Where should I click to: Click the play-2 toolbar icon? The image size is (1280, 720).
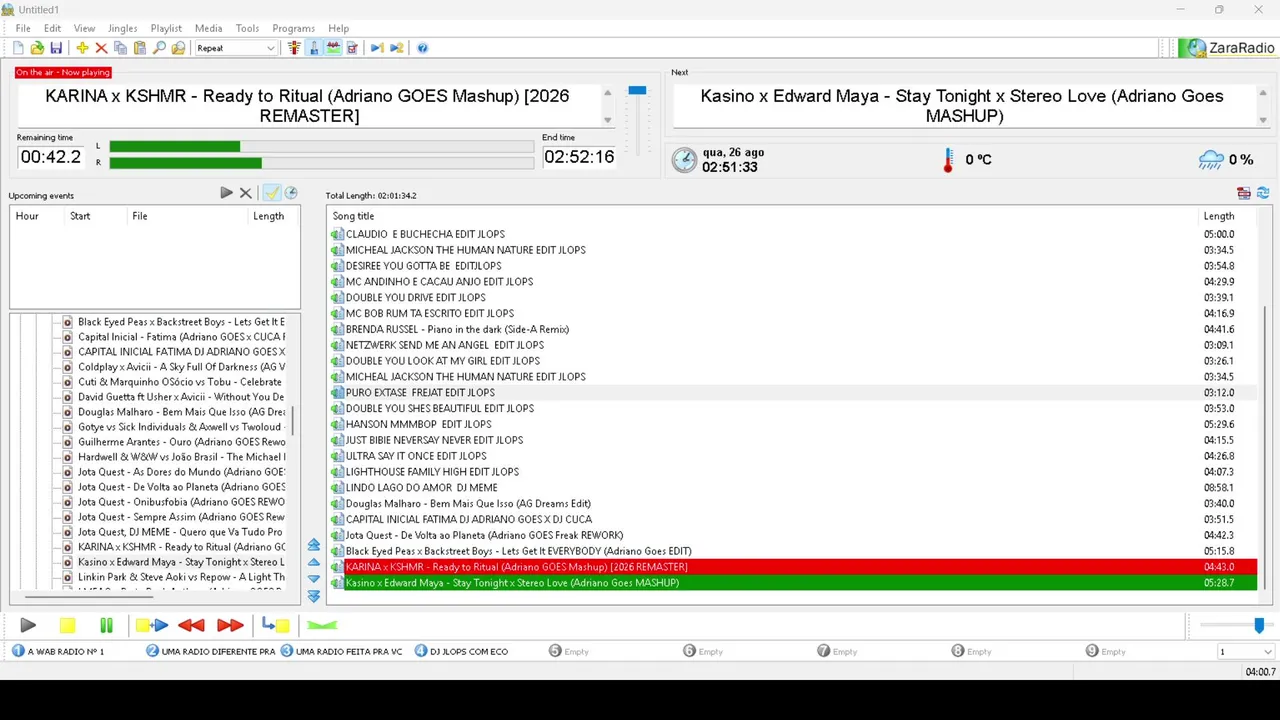point(397,48)
